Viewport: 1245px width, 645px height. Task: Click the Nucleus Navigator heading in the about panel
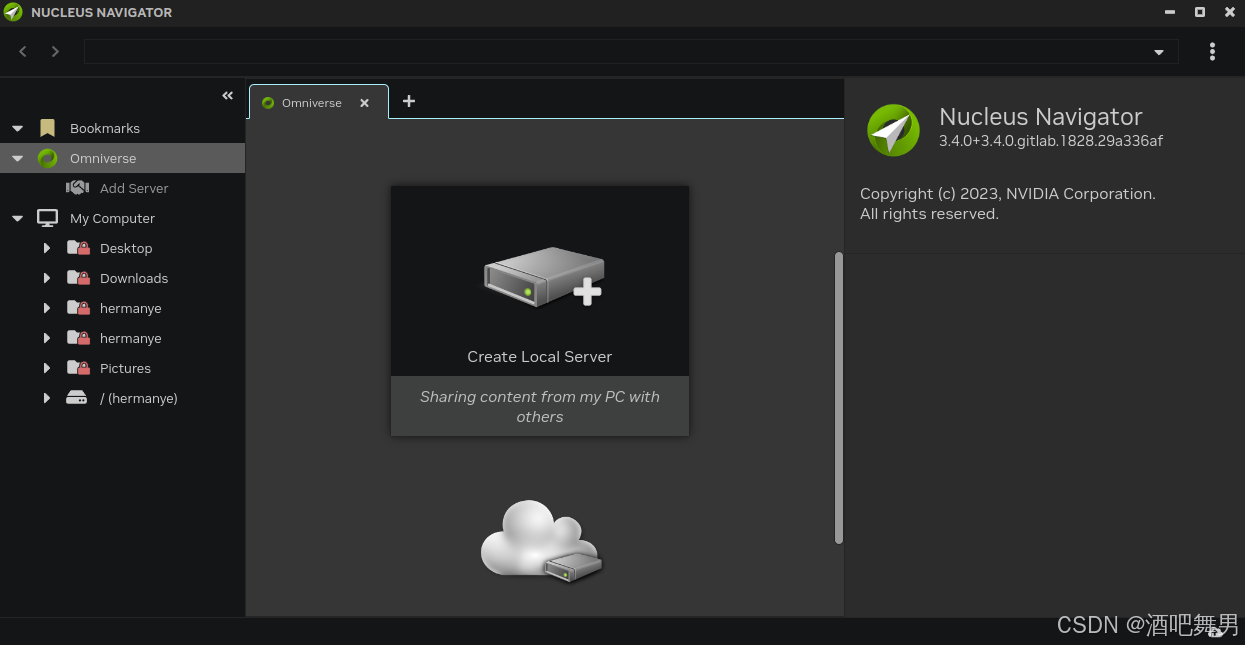tap(1041, 117)
